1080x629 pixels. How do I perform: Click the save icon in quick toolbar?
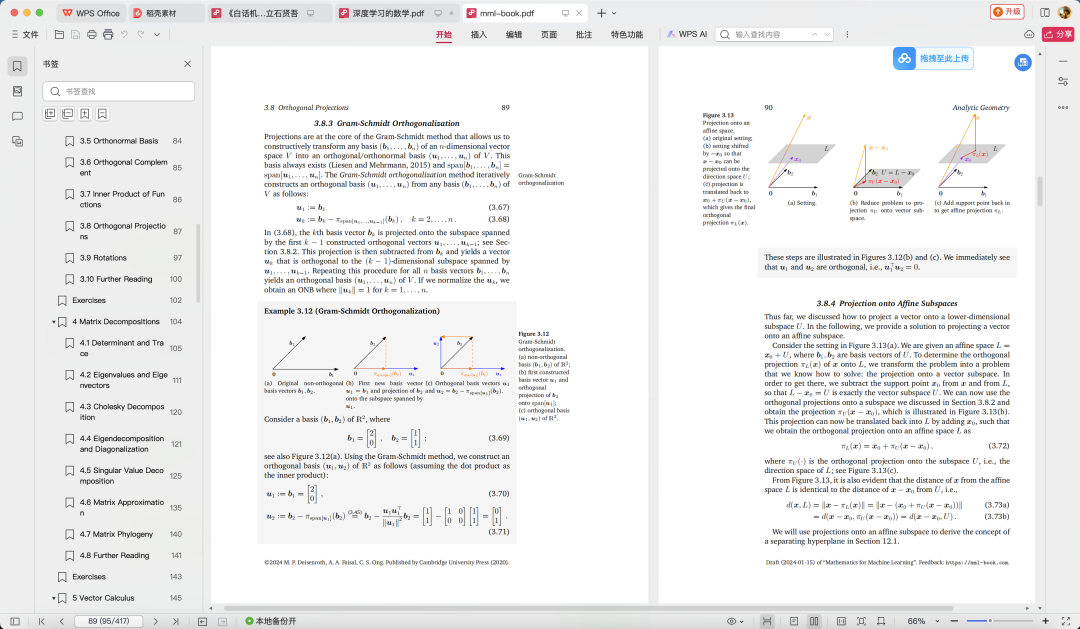75,34
